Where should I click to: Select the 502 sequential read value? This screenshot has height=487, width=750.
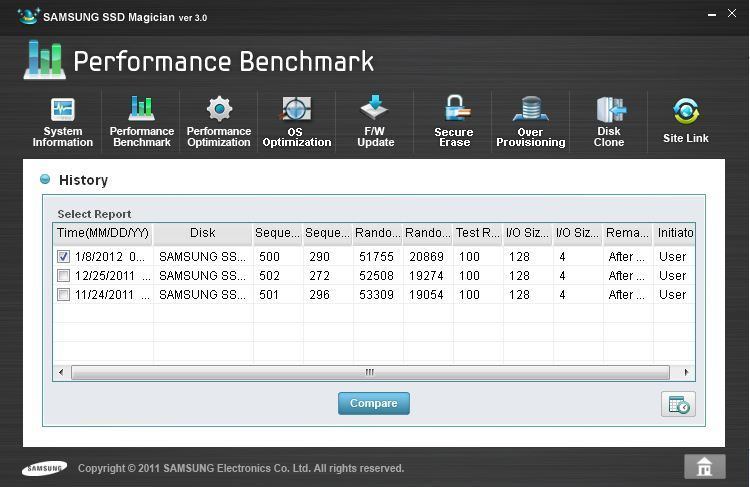[269, 276]
